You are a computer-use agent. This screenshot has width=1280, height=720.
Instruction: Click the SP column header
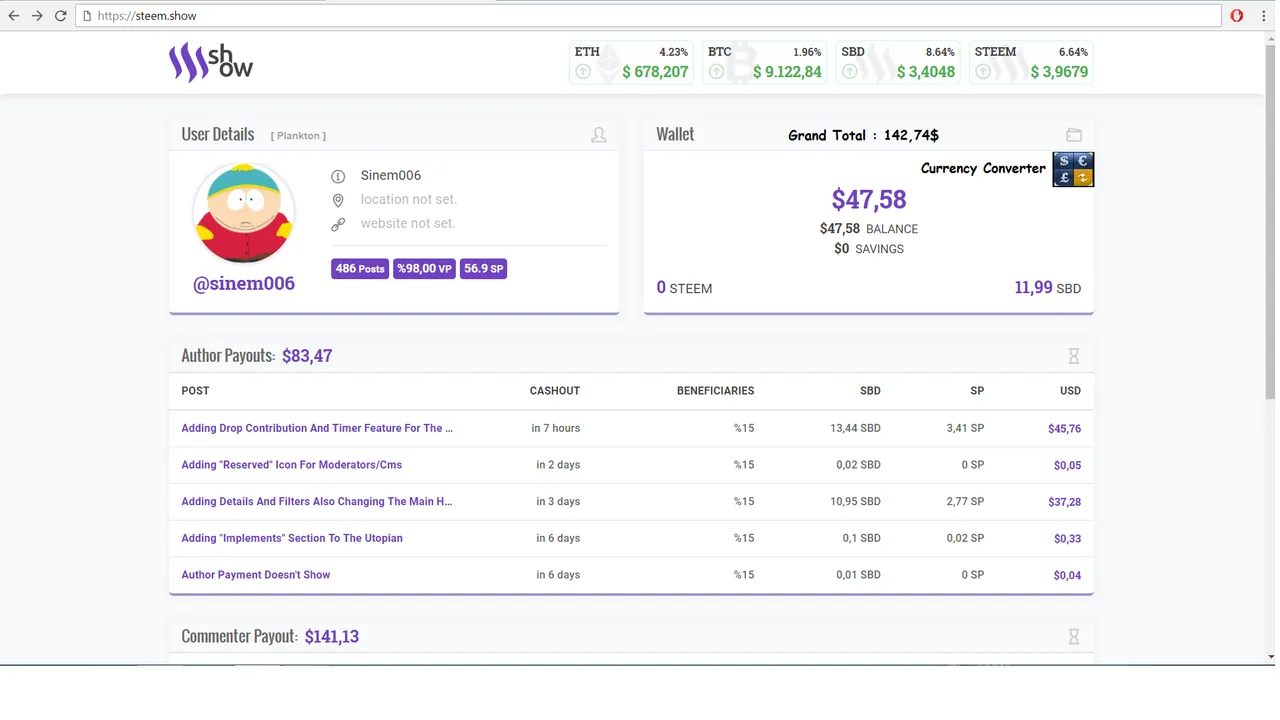tap(977, 391)
